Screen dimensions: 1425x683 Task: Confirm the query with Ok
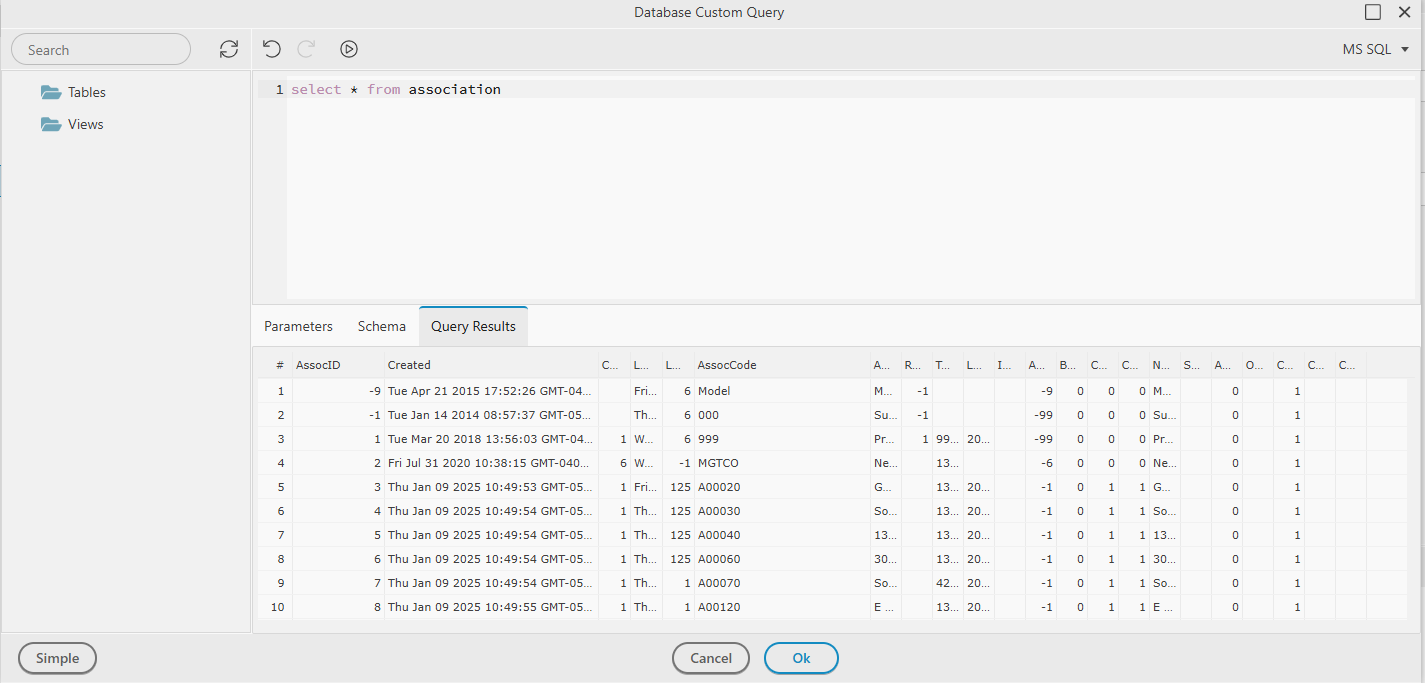801,658
